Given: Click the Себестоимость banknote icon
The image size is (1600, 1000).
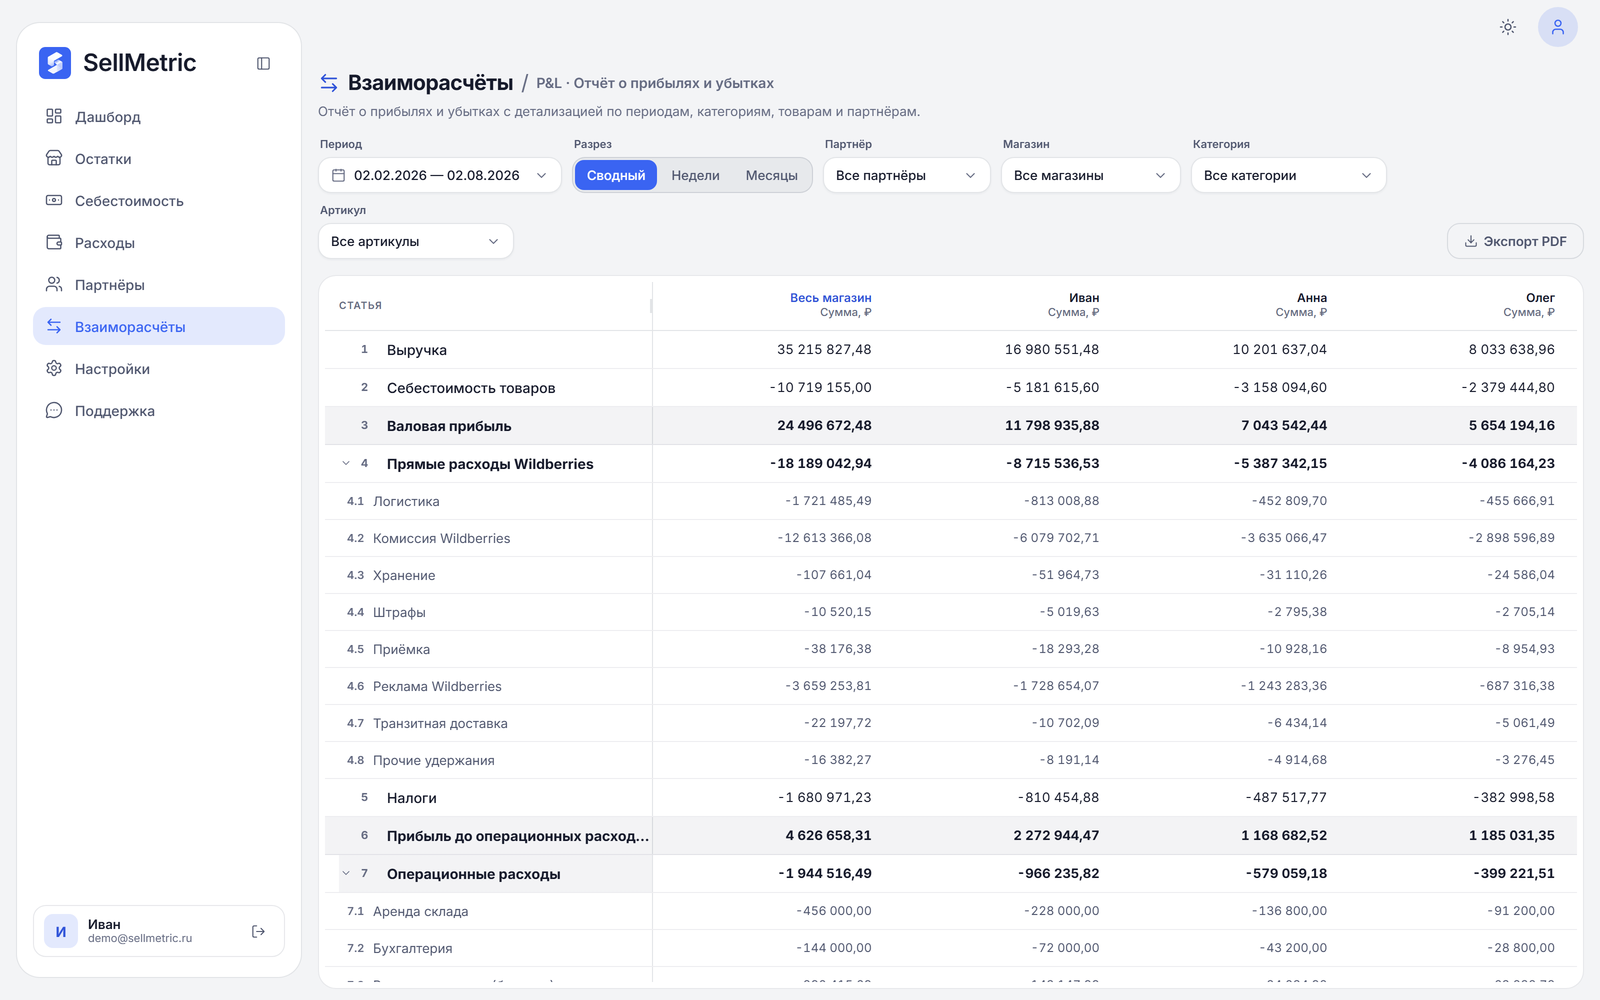Looking at the screenshot, I should (x=54, y=201).
